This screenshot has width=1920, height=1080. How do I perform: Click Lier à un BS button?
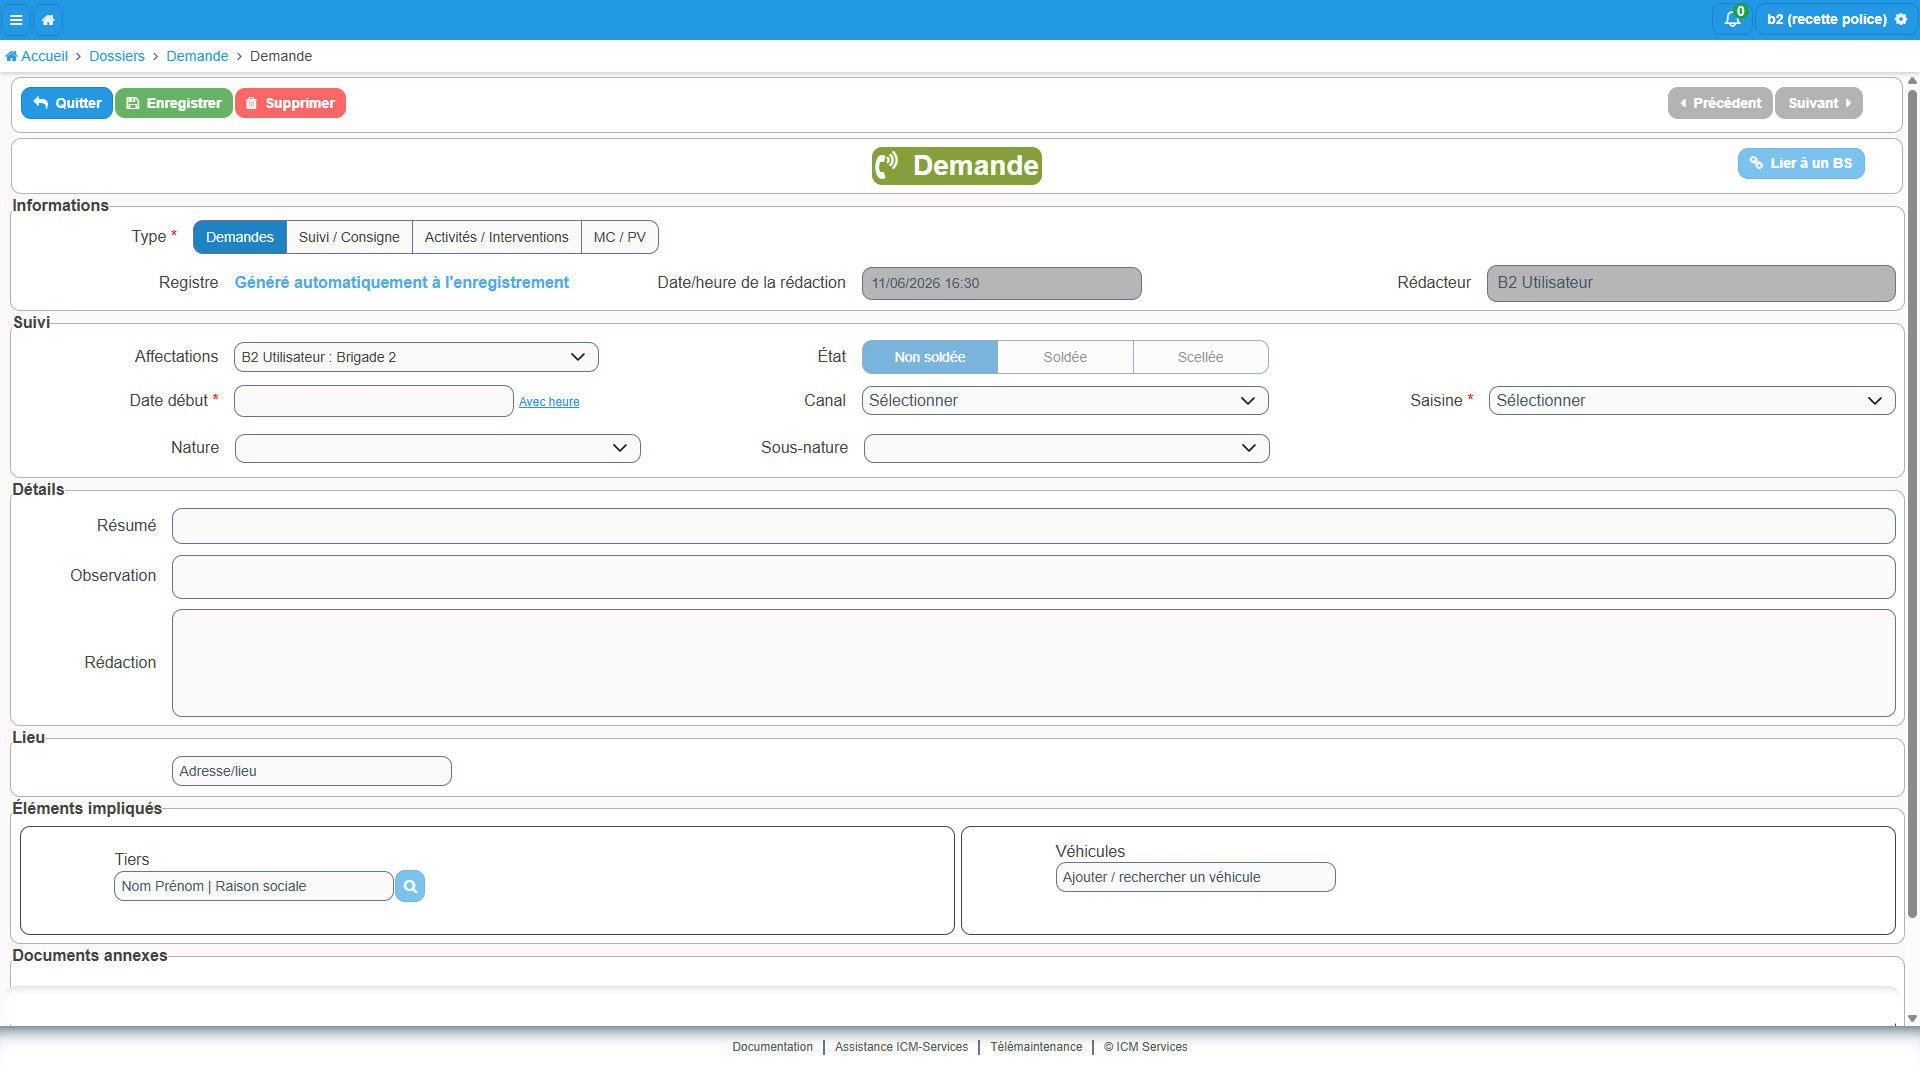(x=1801, y=163)
